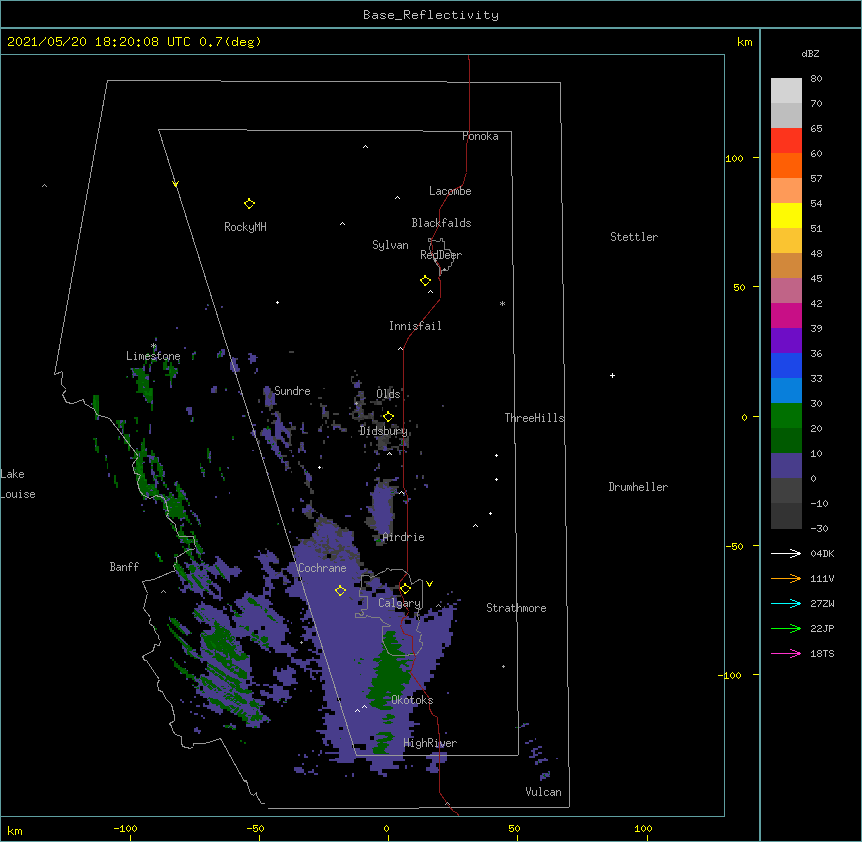Click the Didsbury label
The image size is (862, 842).
click(x=384, y=431)
